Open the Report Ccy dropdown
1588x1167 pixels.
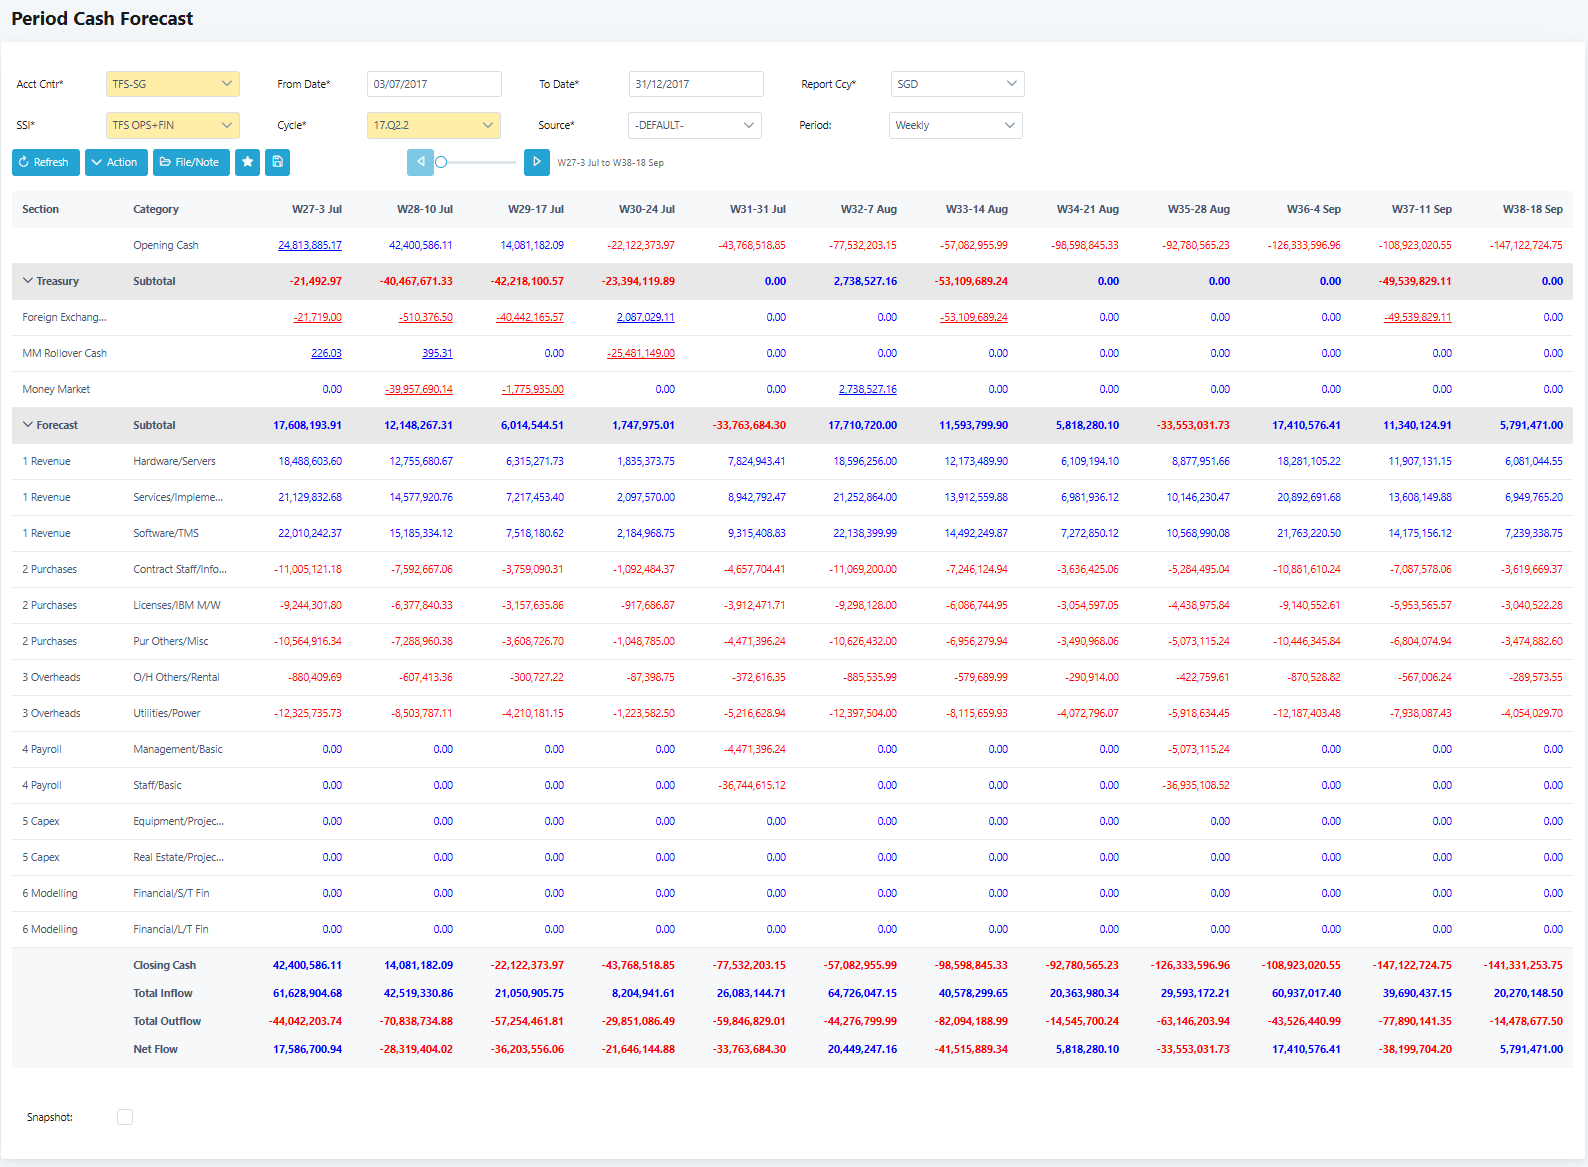[x=957, y=84]
